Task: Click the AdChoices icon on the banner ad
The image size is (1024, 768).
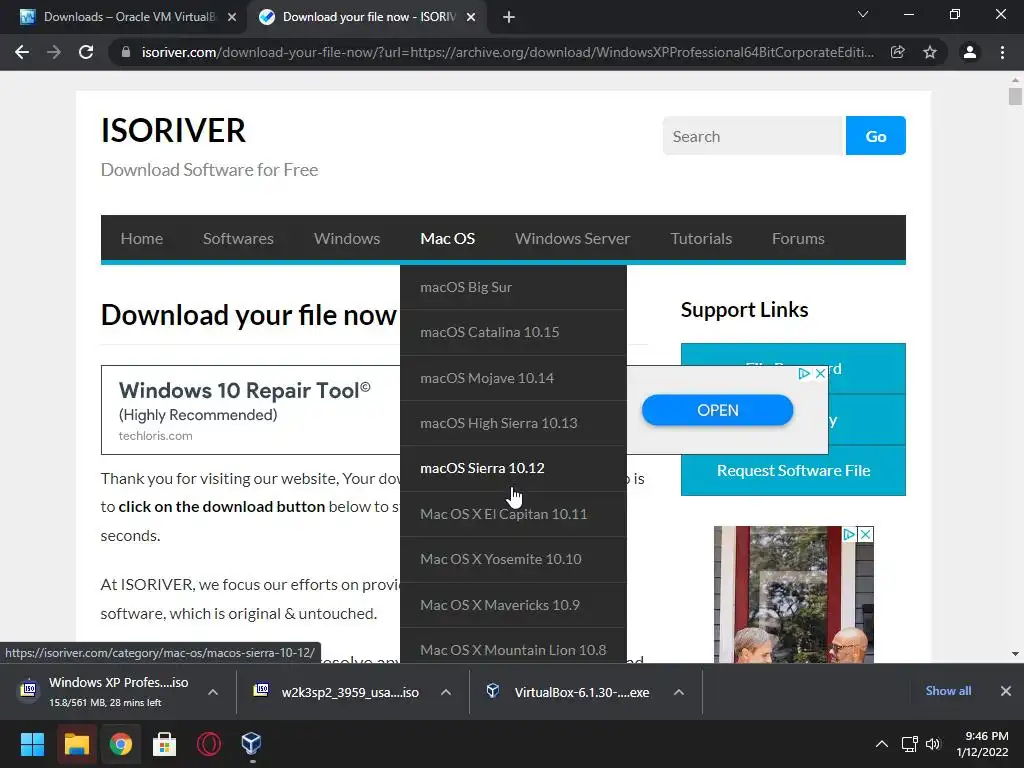Action: point(805,374)
